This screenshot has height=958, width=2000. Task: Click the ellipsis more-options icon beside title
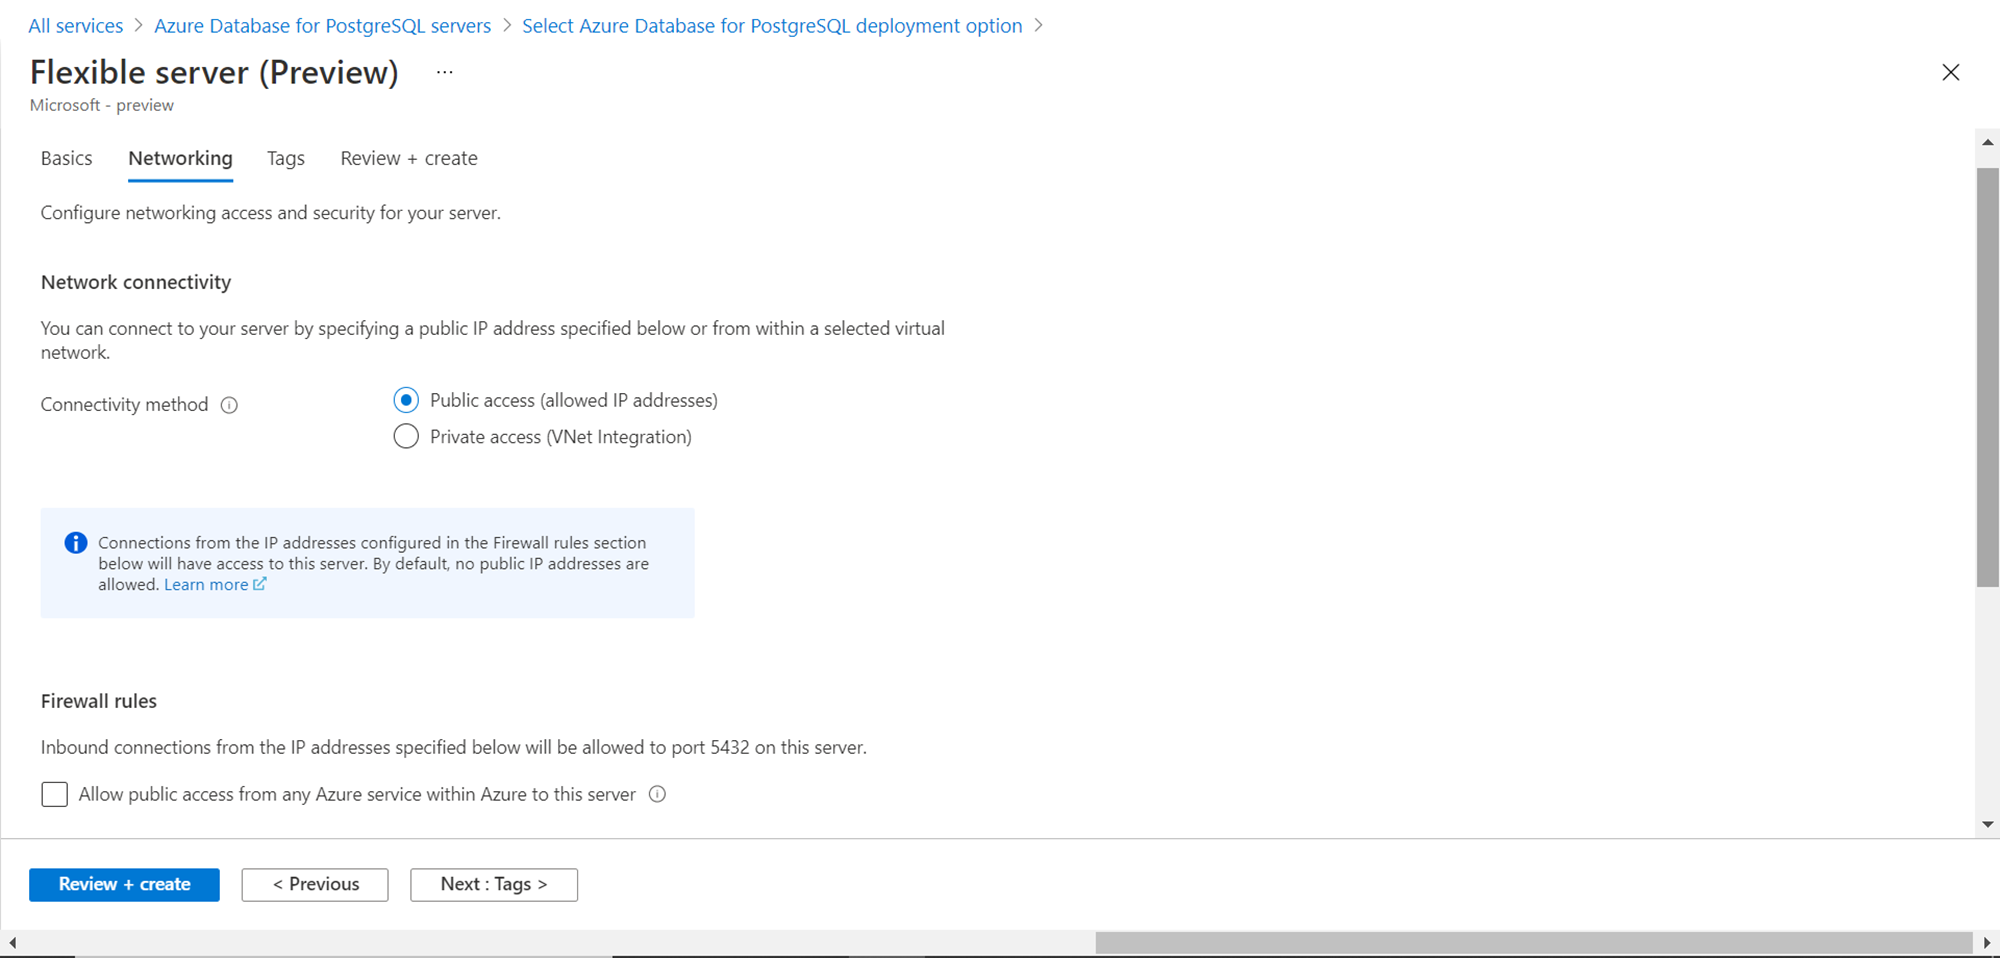pyautogui.click(x=445, y=72)
